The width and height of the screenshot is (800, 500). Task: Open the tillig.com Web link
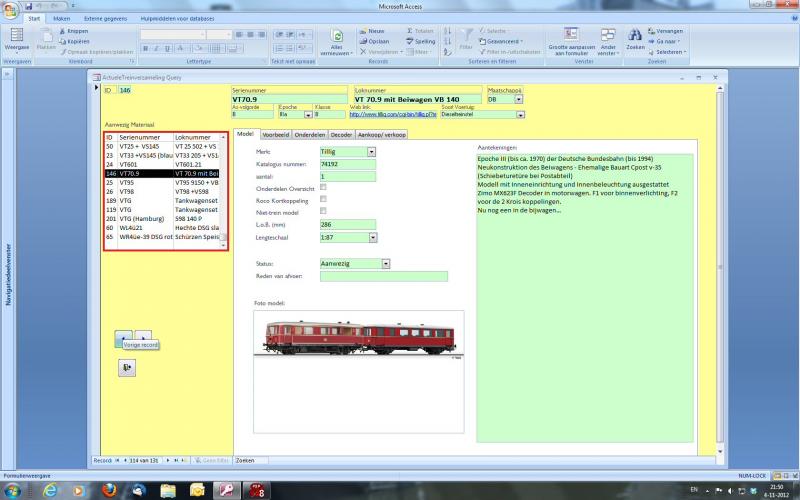click(392, 115)
